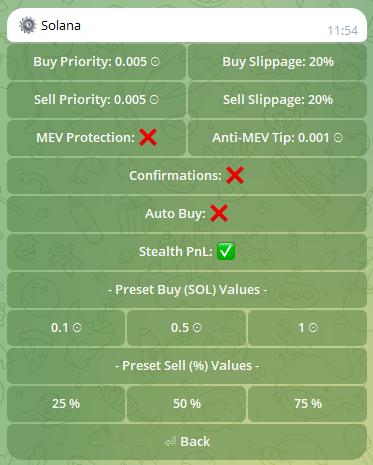Edit Sell Priority 0.005 value
Screen dimensions: 373x465
[x=96, y=100]
